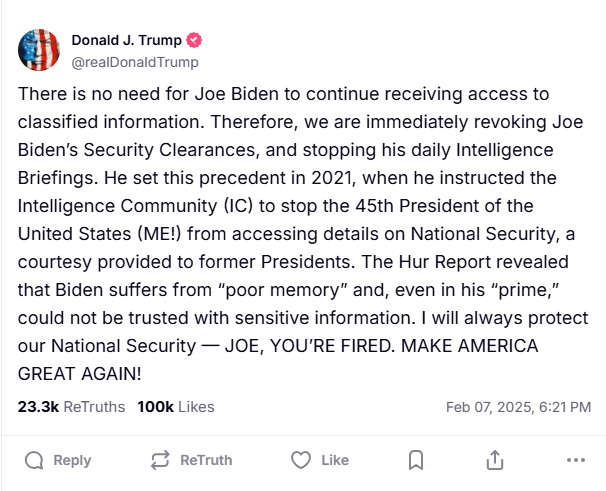Click the Donald J. Trump display name
The image size is (606, 491).
128,41
